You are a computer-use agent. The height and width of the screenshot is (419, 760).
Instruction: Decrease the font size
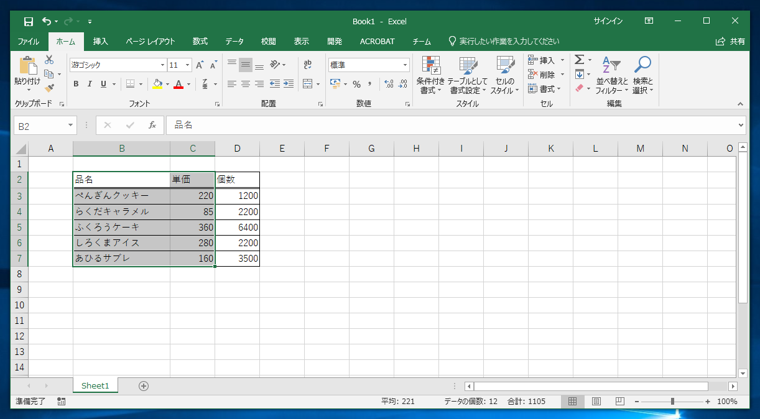(213, 64)
